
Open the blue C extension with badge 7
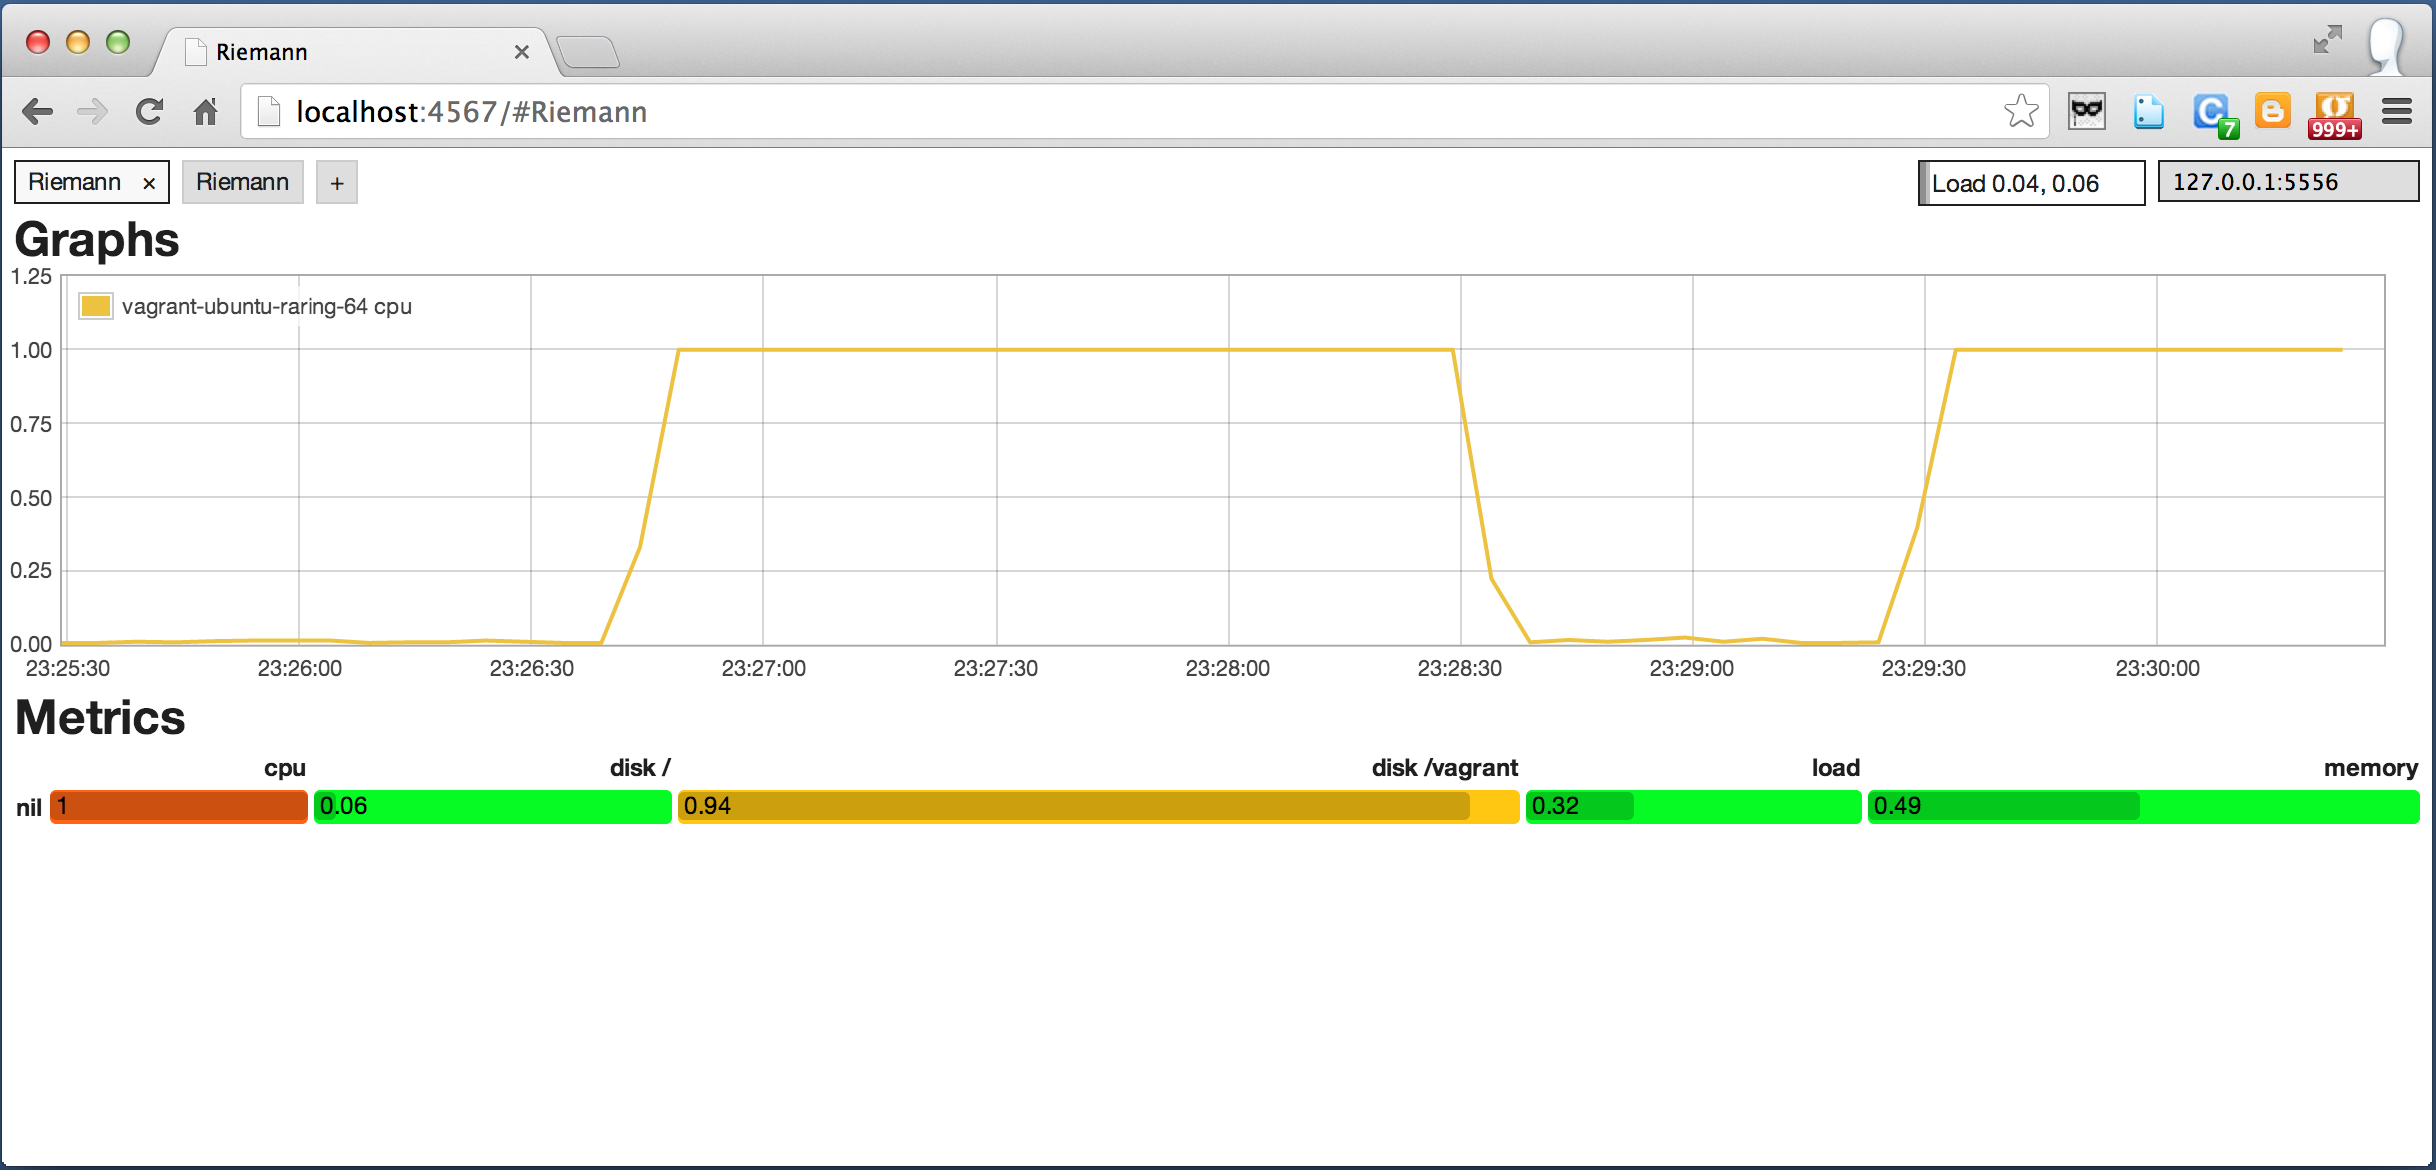[x=2214, y=114]
